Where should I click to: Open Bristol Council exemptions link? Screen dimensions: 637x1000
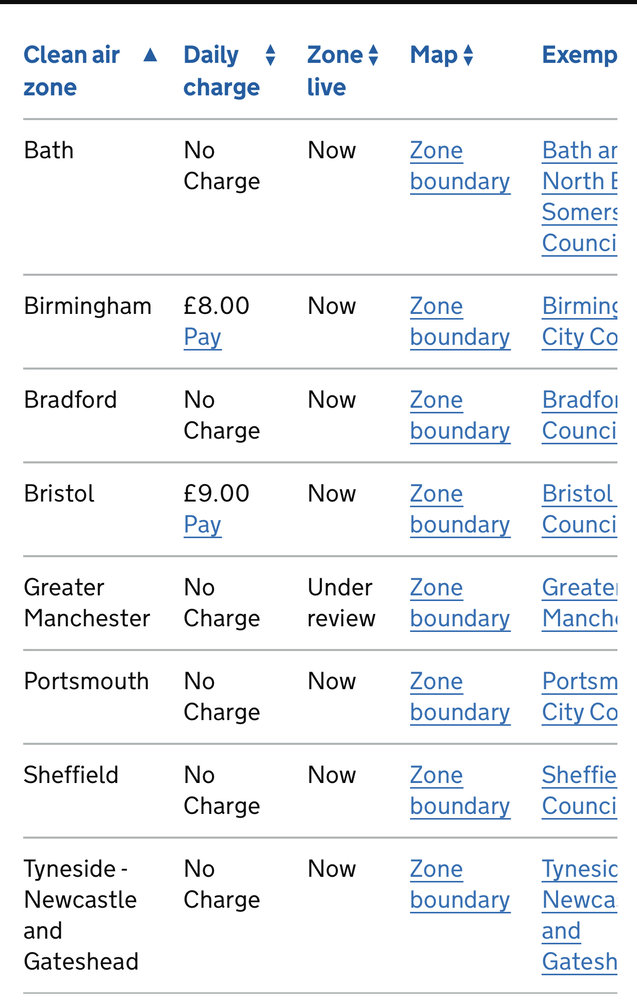pos(580,509)
